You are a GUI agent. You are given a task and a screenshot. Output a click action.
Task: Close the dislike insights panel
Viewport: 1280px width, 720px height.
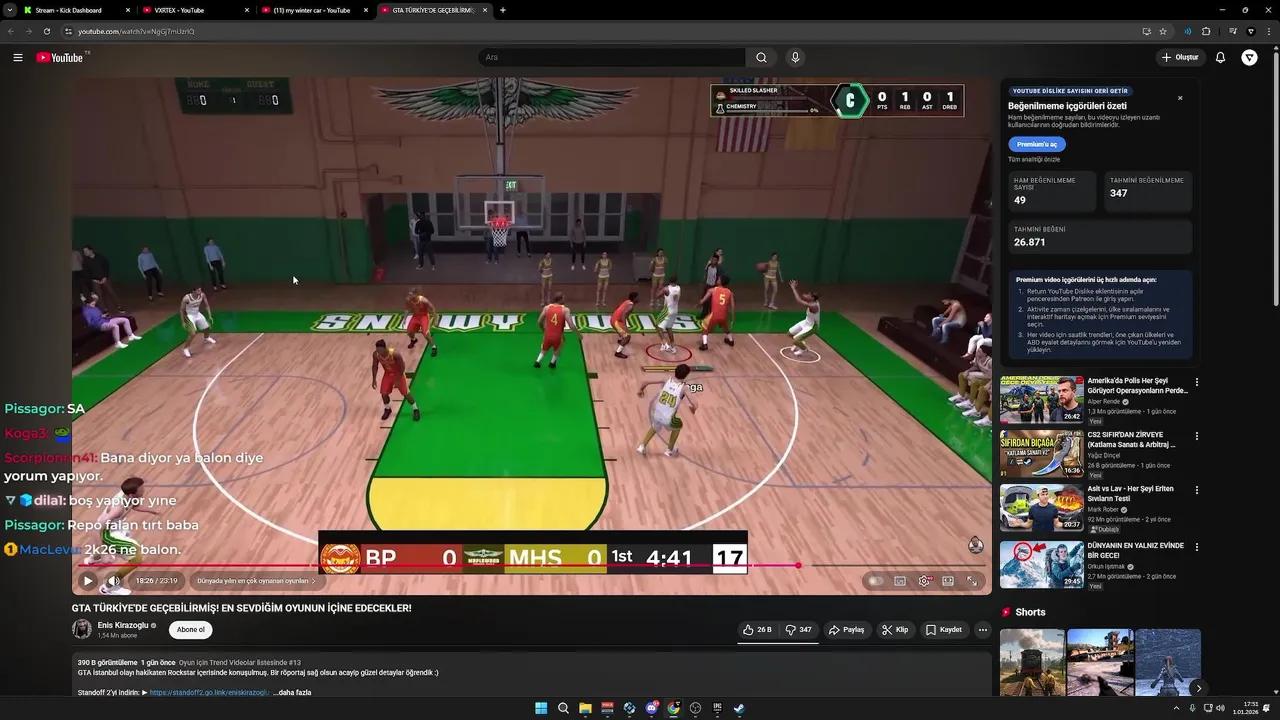[1180, 98]
